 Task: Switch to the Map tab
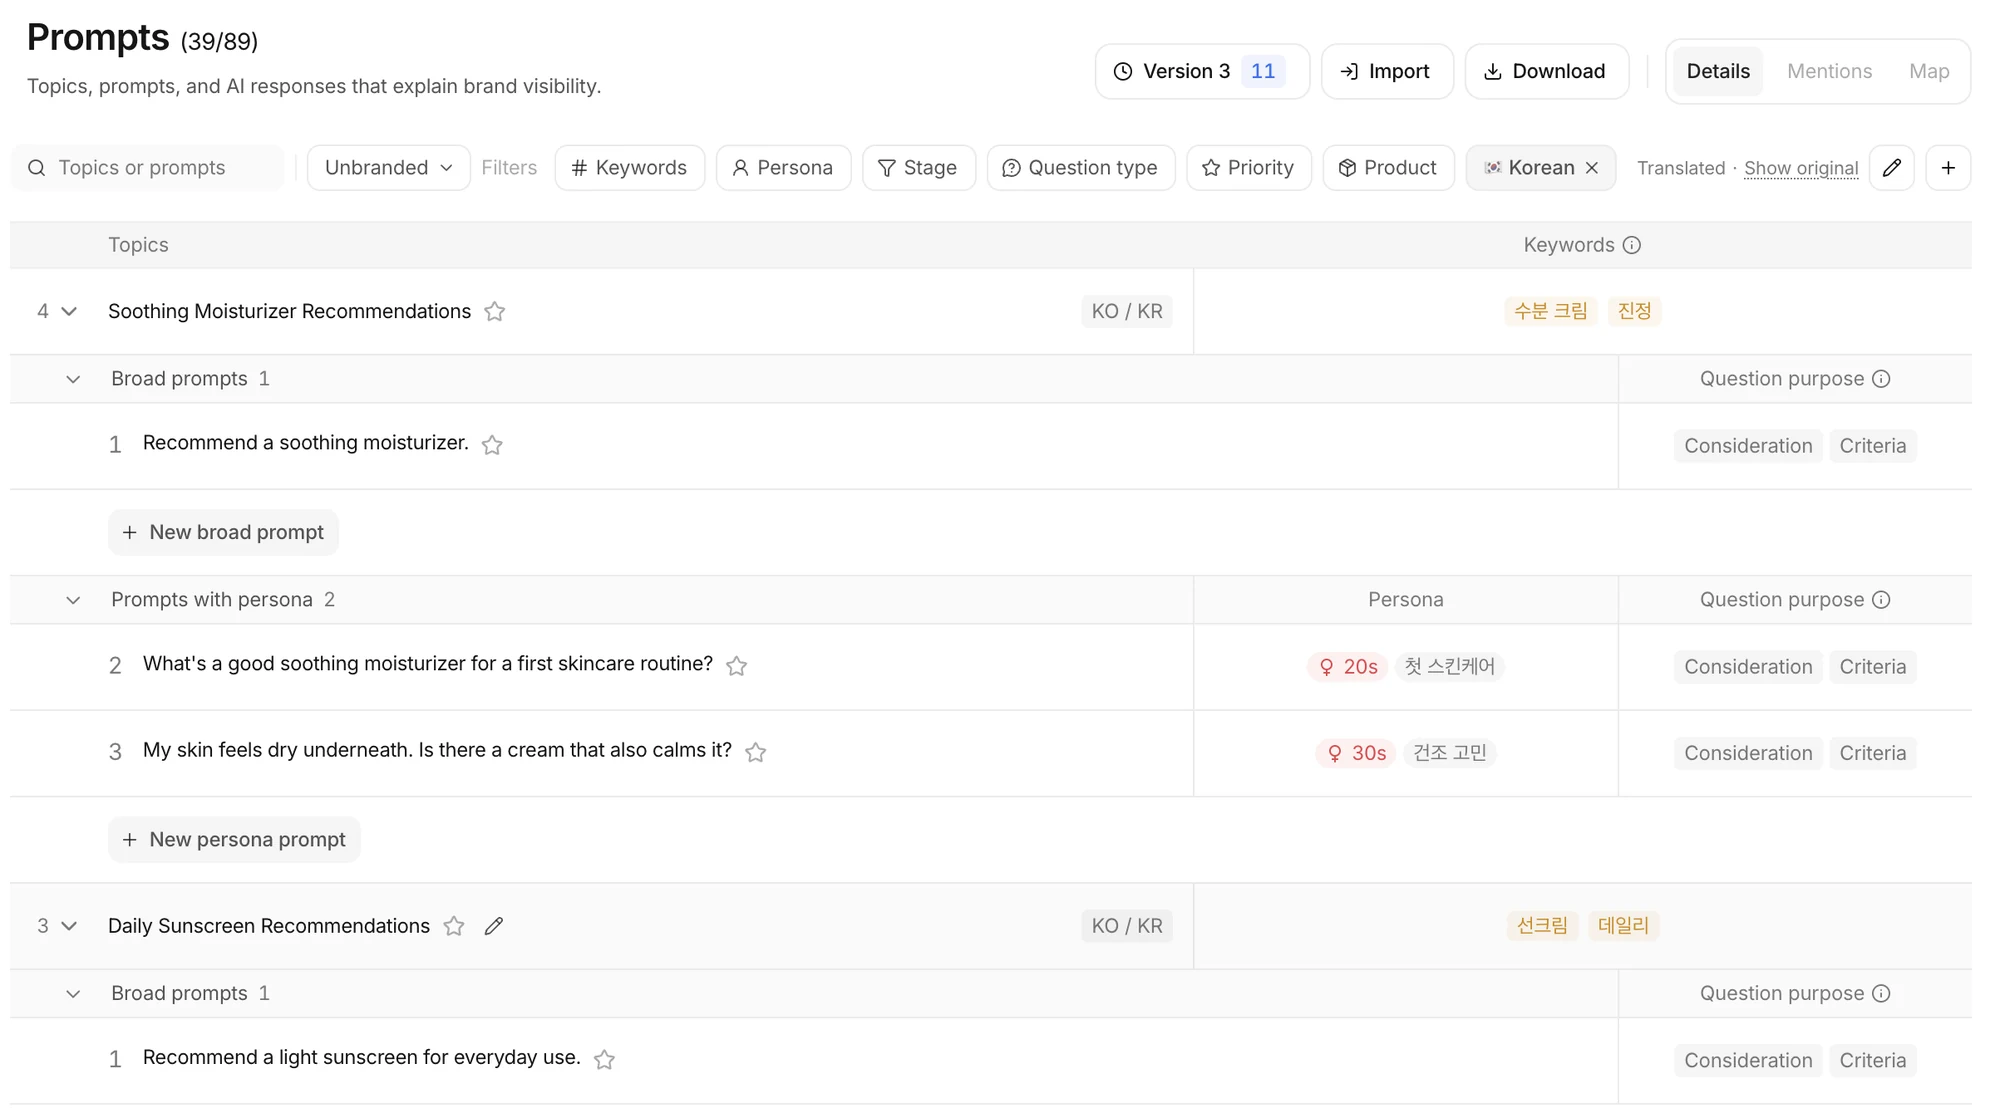(1929, 71)
